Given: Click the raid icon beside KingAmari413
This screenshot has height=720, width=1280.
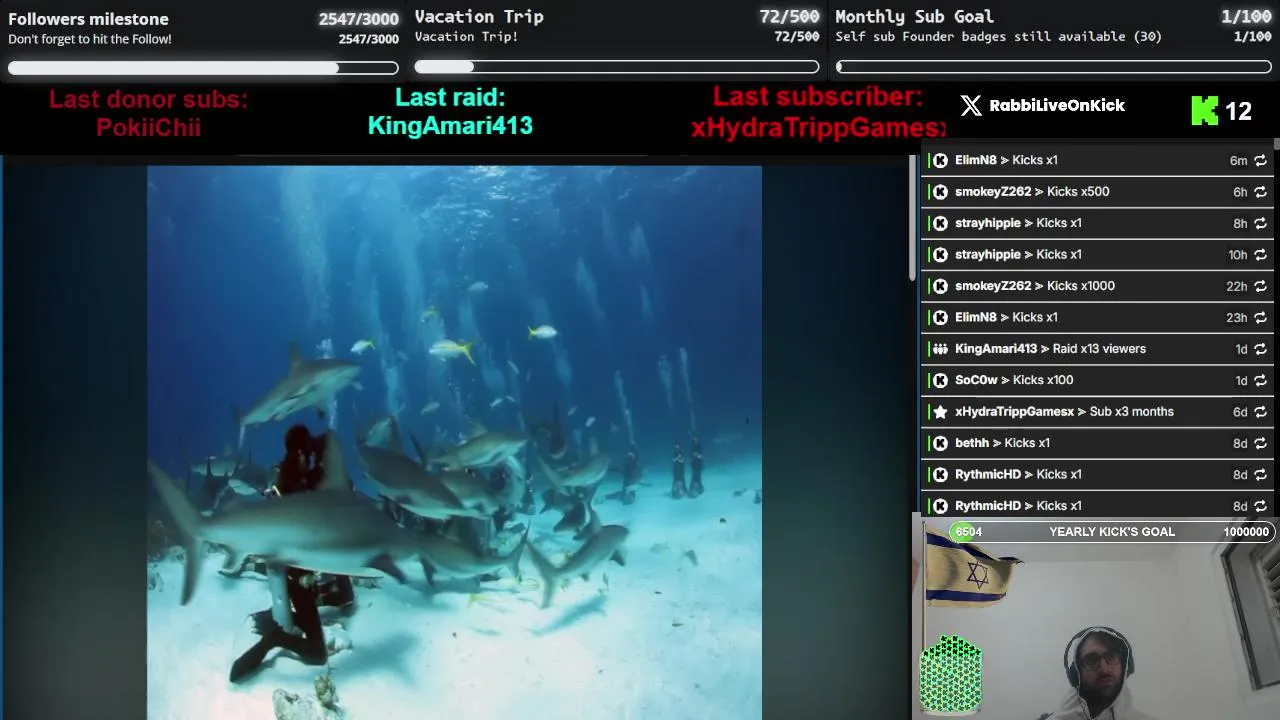Looking at the screenshot, I should (x=940, y=349).
